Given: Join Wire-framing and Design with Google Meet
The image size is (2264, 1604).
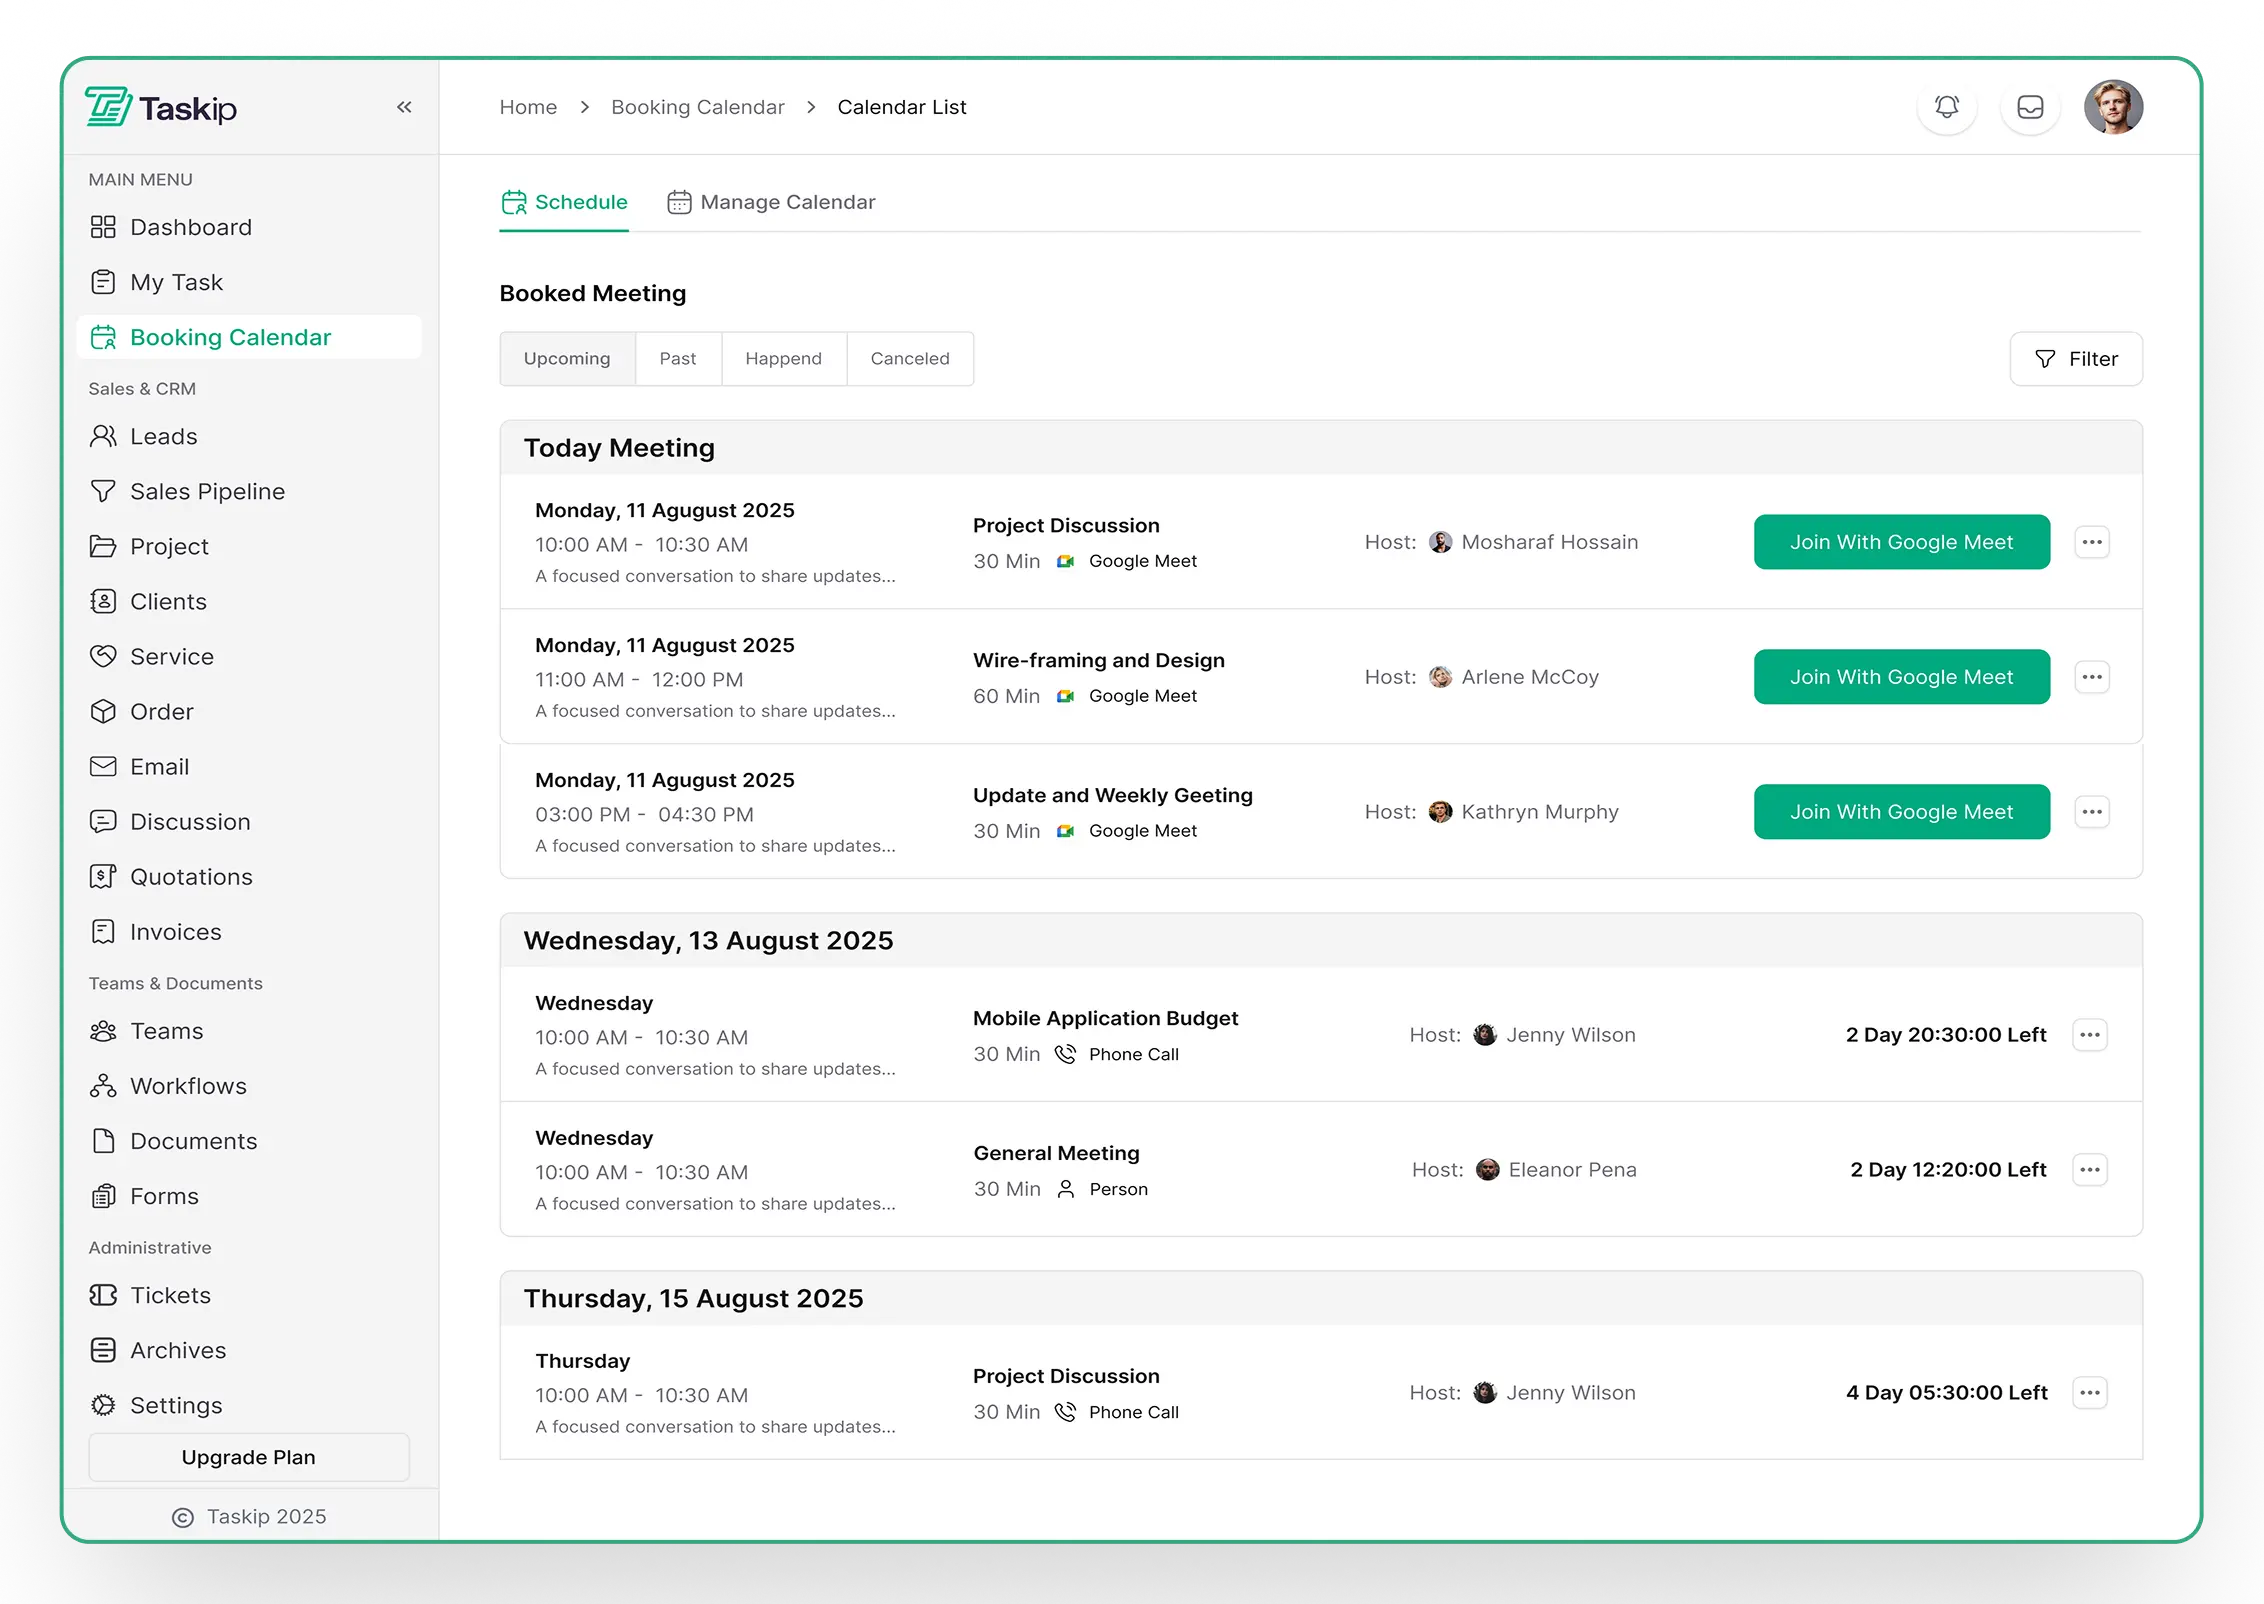Looking at the screenshot, I should (x=1901, y=677).
